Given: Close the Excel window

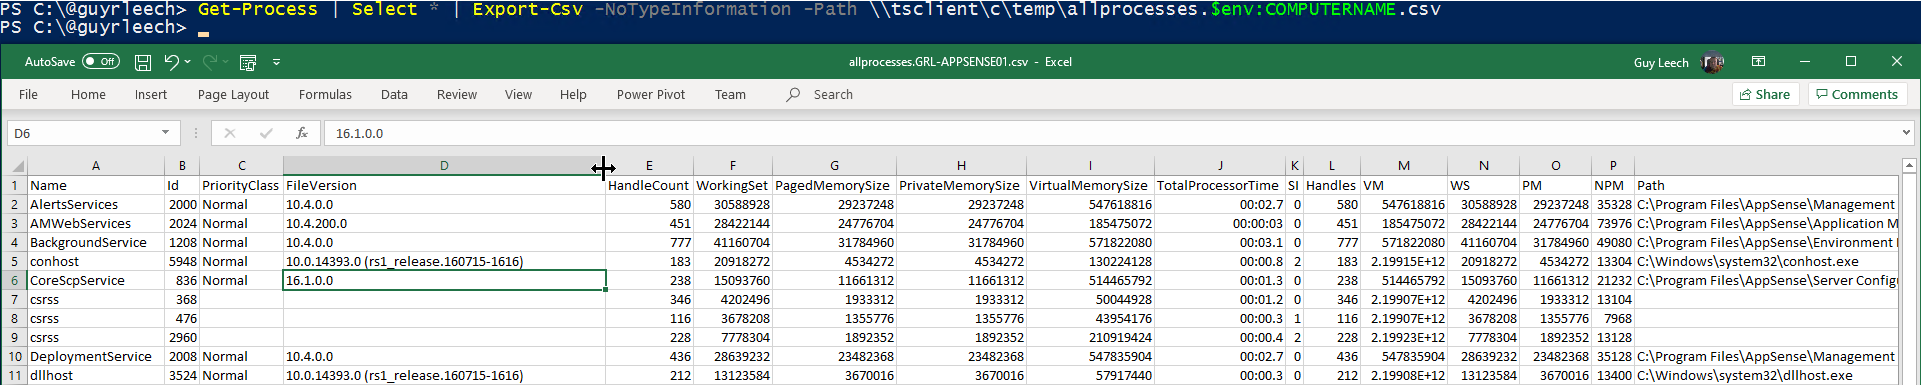Looking at the screenshot, I should 1897,62.
